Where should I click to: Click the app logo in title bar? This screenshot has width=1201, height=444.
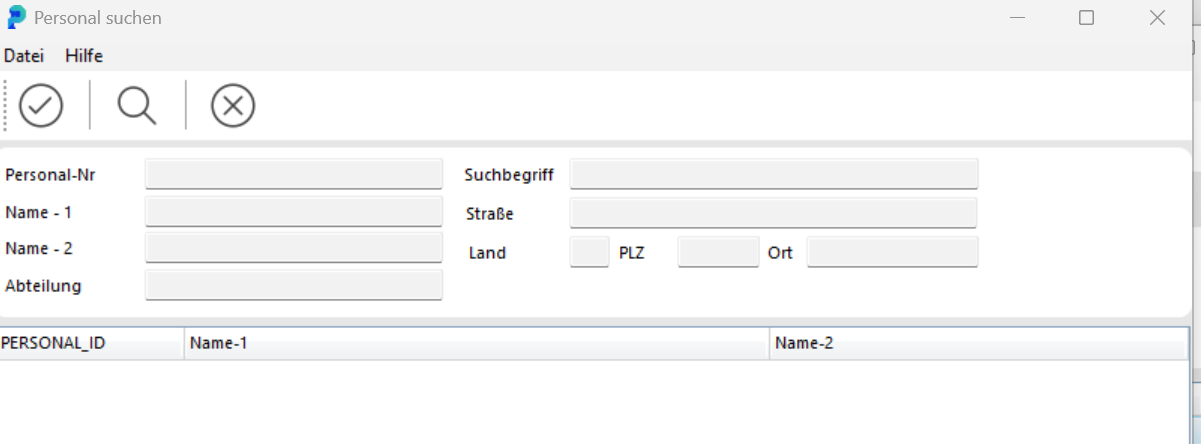point(16,18)
